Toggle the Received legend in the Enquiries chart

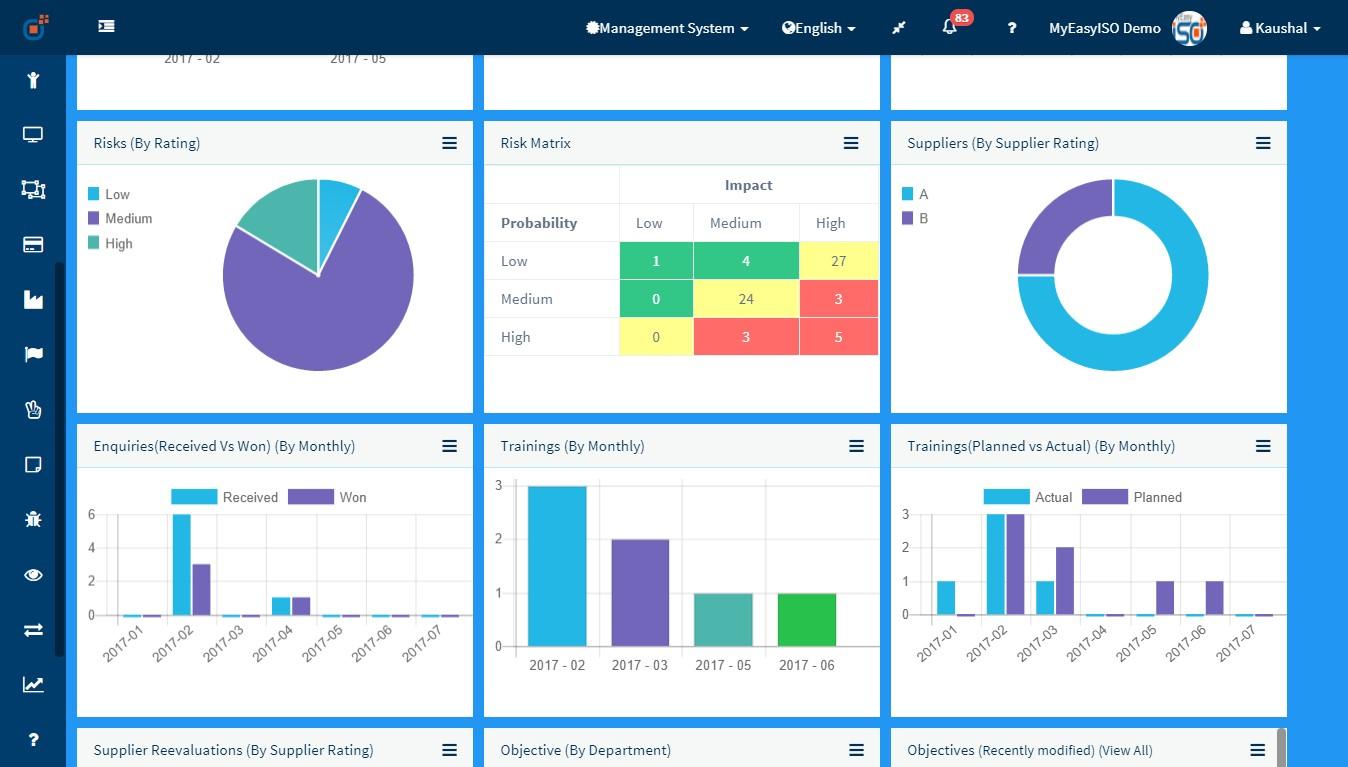225,497
